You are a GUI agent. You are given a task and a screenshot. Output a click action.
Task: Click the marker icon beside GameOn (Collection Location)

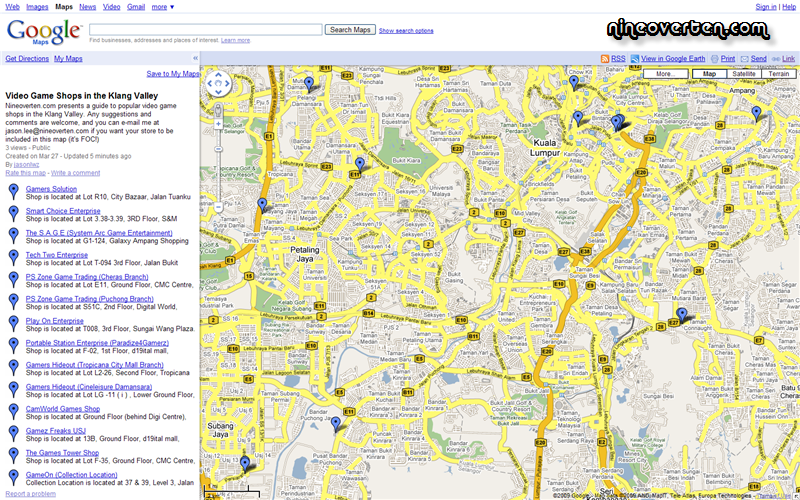(14, 478)
